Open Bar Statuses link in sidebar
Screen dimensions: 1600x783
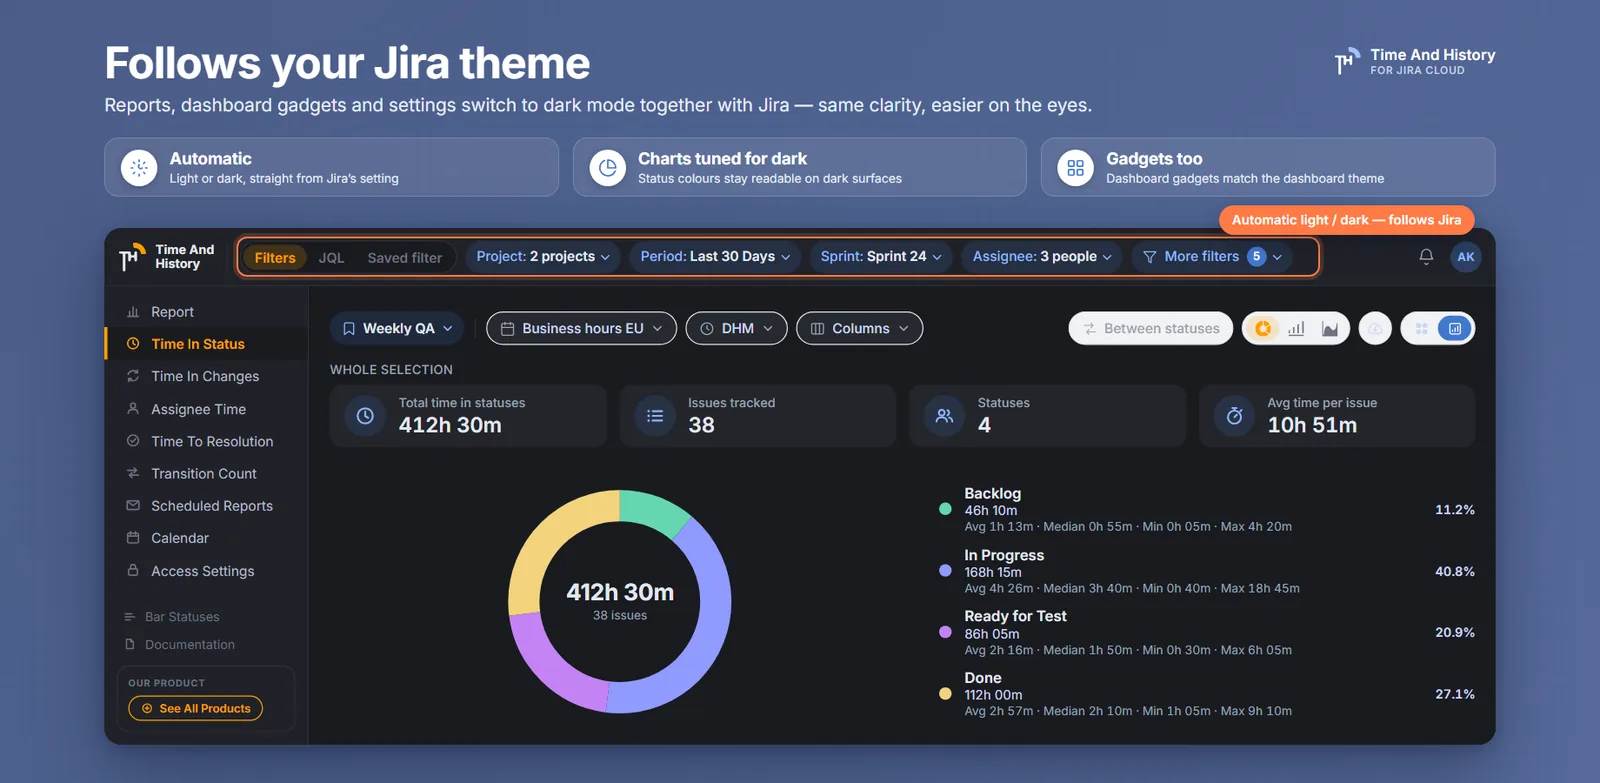tap(172, 617)
